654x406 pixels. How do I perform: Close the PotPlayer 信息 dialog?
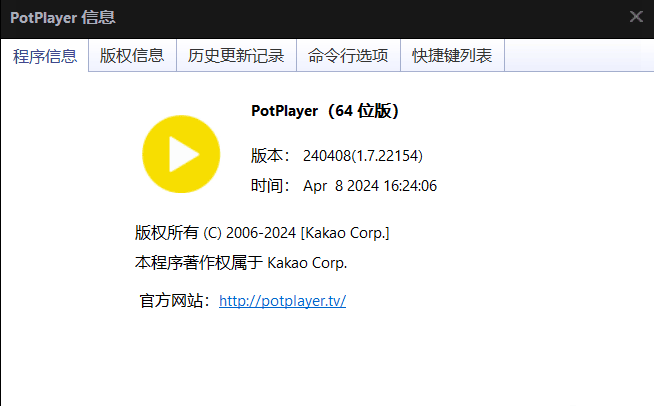click(636, 17)
